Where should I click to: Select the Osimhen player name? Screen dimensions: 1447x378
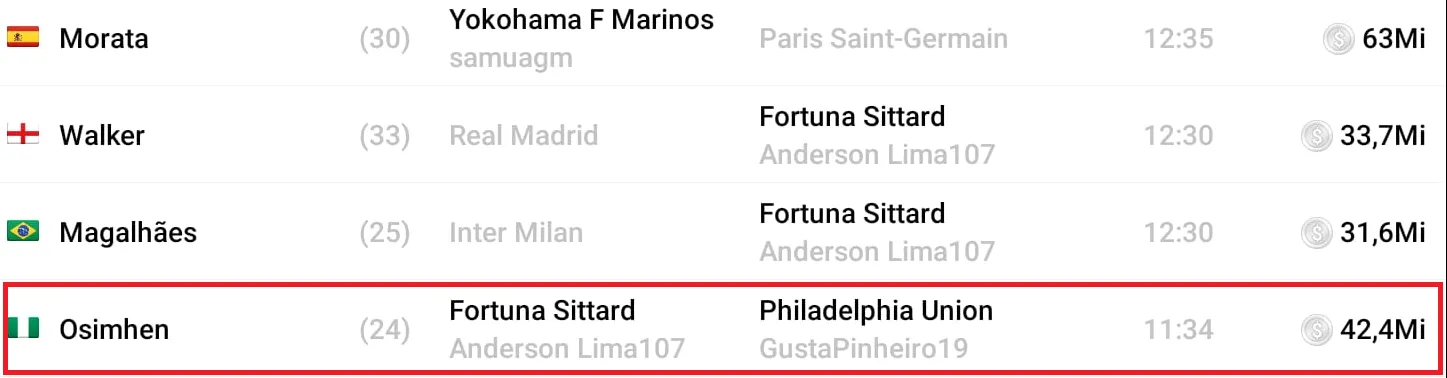click(114, 330)
